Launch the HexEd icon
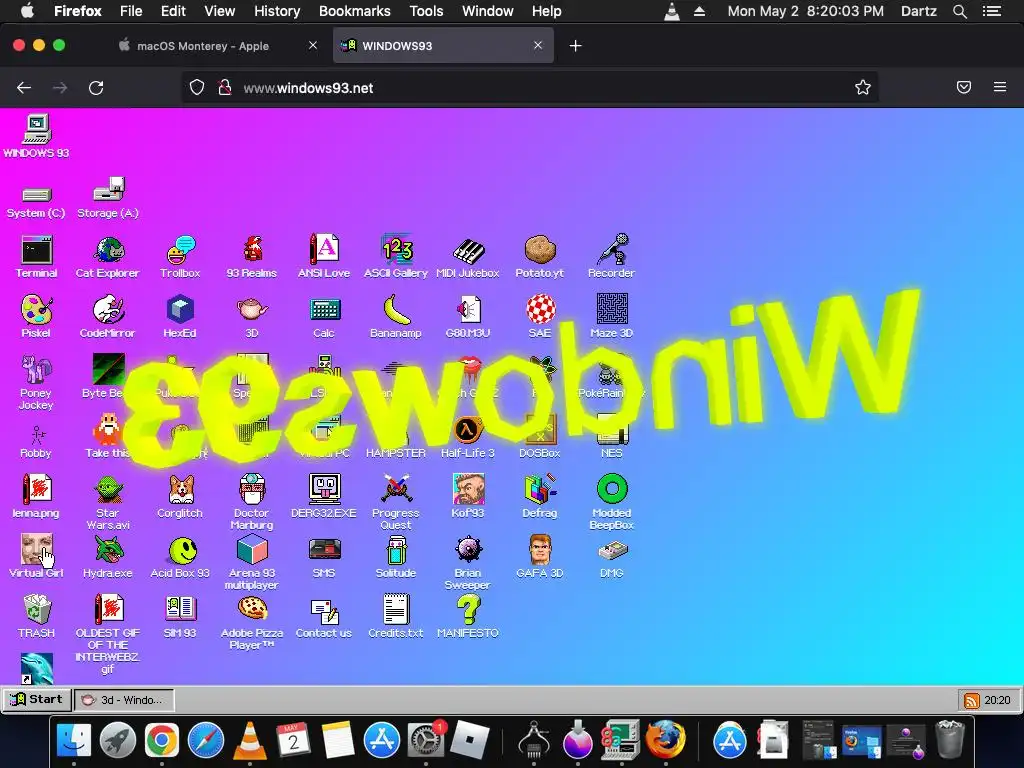Screen dimensions: 1024x768 pos(180,310)
